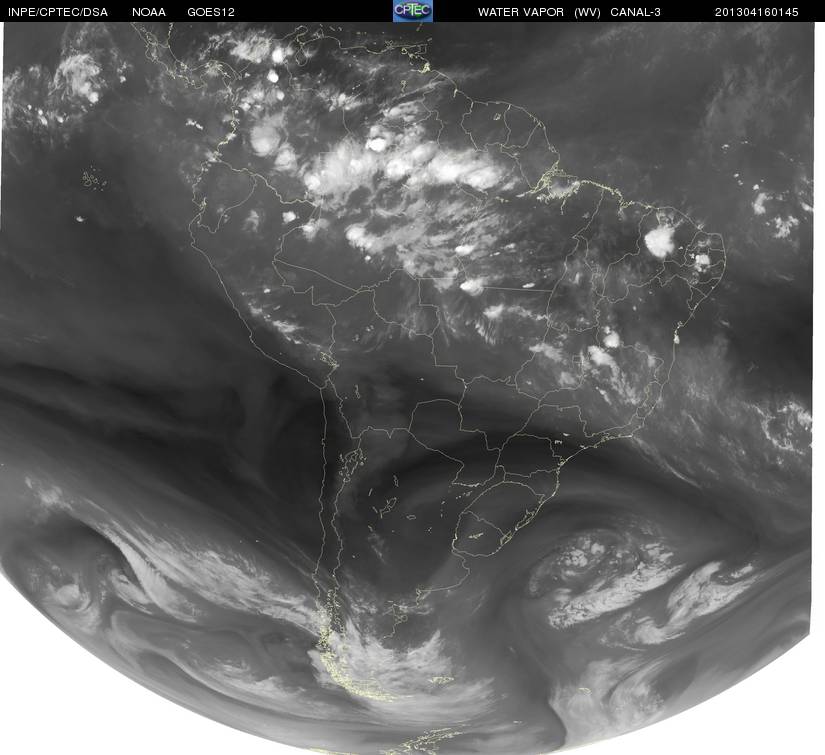
Task: Click the CPTEC logo in header
Action: (413, 11)
